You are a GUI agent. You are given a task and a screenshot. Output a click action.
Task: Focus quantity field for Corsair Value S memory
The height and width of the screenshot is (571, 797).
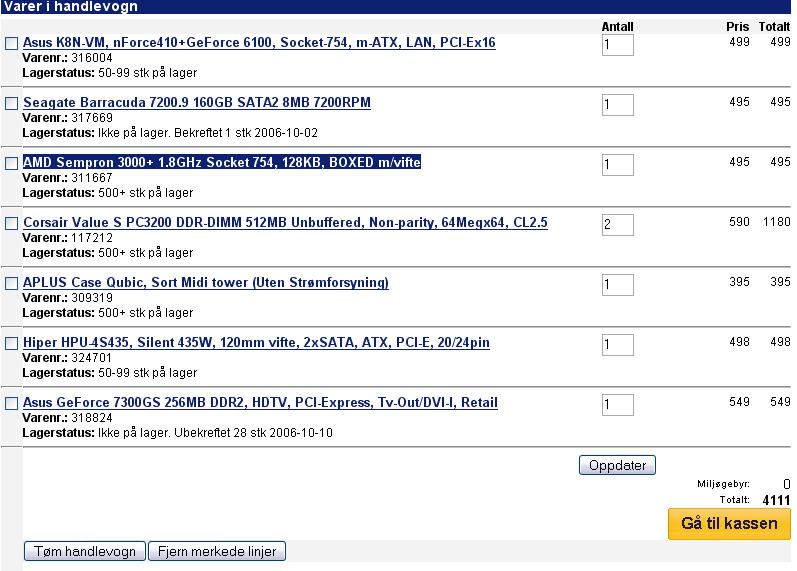pos(617,225)
